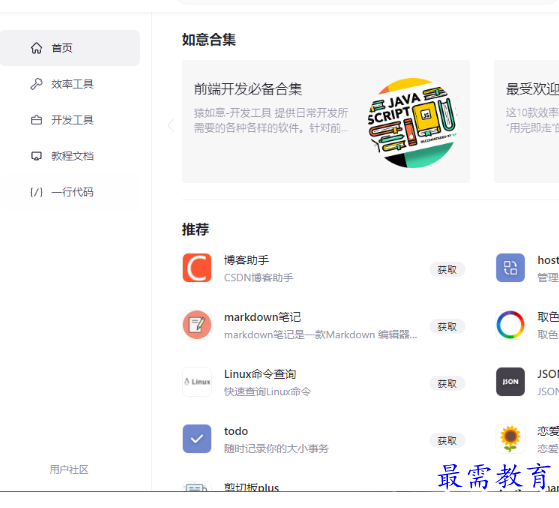Get the markdown笔记 plugin
Screen dimensions: 559x508
pyautogui.click(x=447, y=327)
